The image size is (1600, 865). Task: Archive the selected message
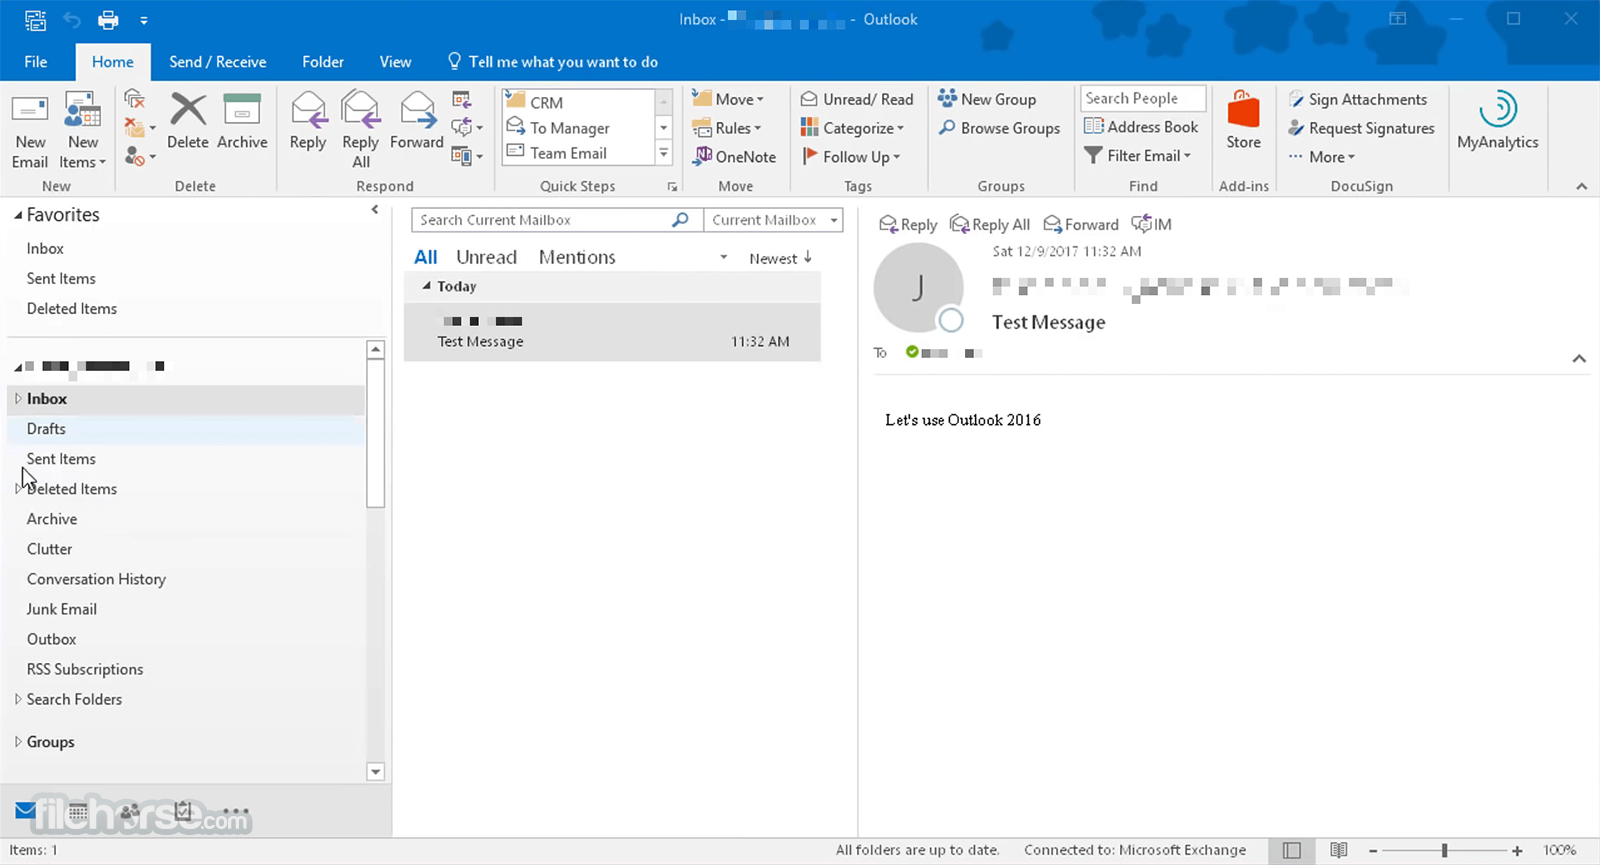click(242, 122)
